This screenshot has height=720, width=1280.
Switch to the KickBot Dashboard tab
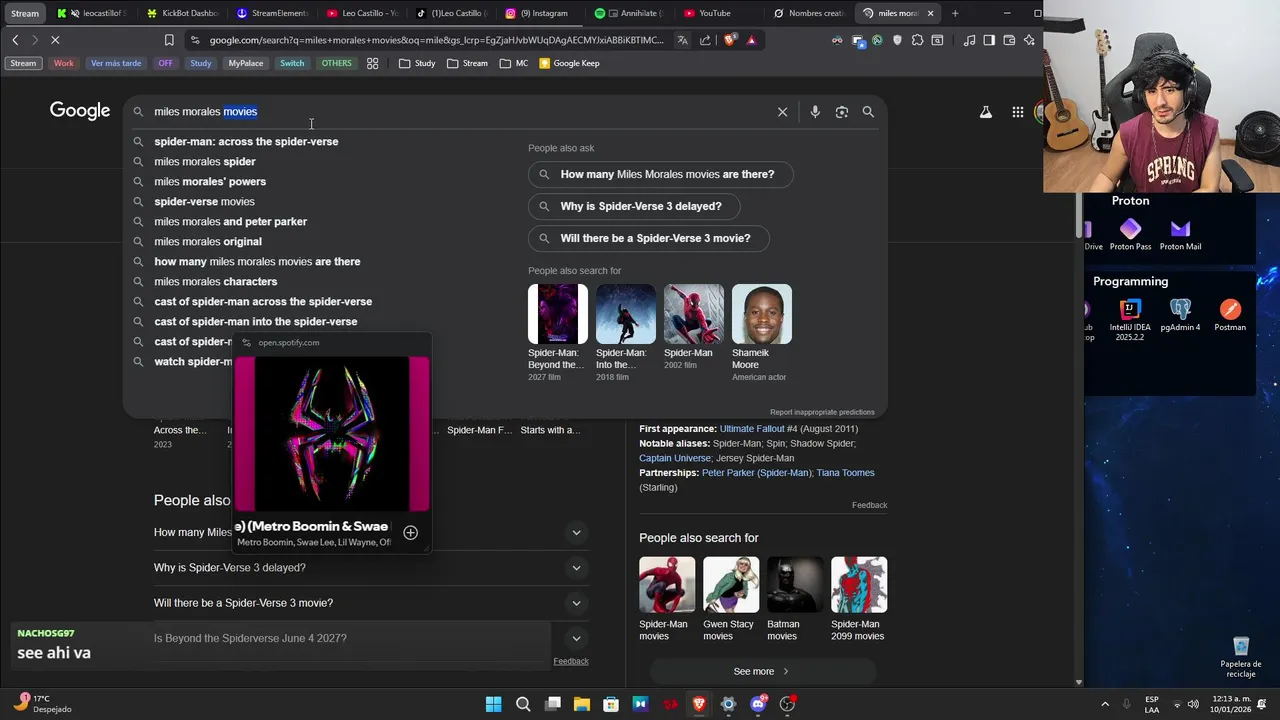(180, 13)
